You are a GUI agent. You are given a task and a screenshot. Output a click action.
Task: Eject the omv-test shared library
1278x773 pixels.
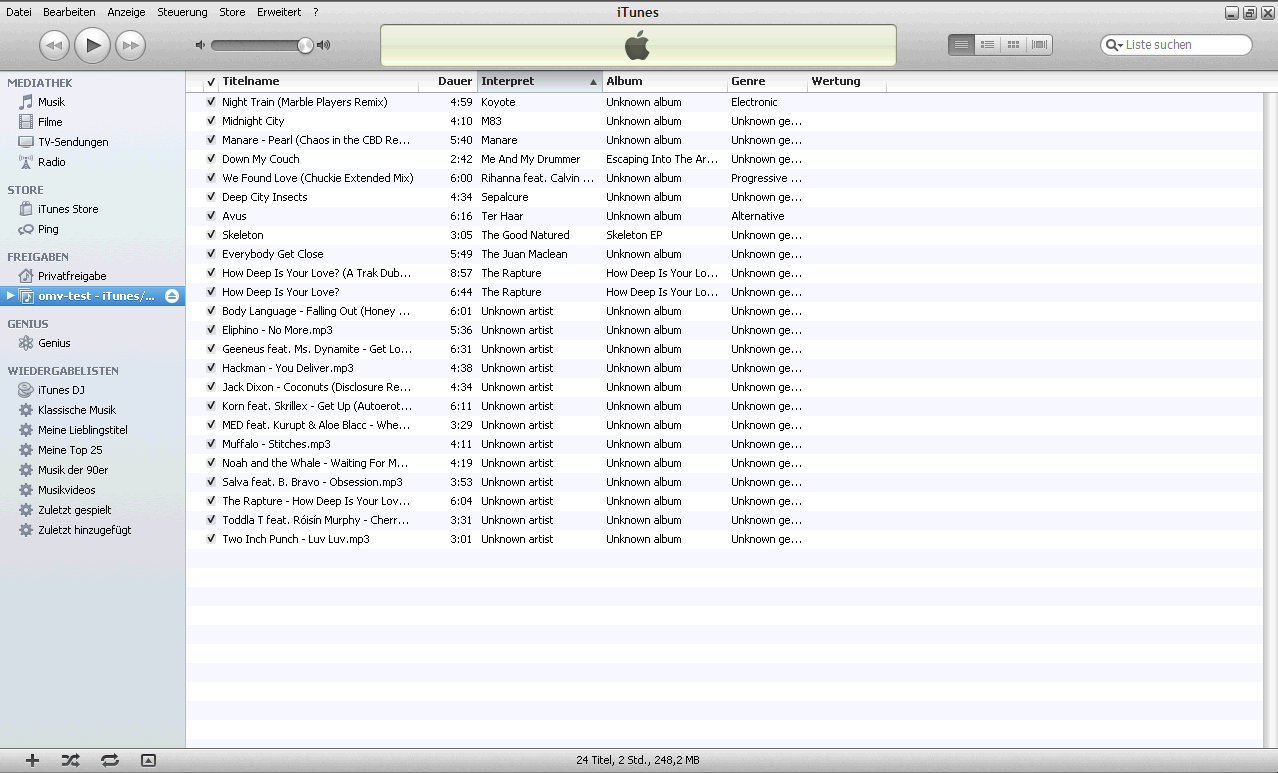tap(172, 296)
